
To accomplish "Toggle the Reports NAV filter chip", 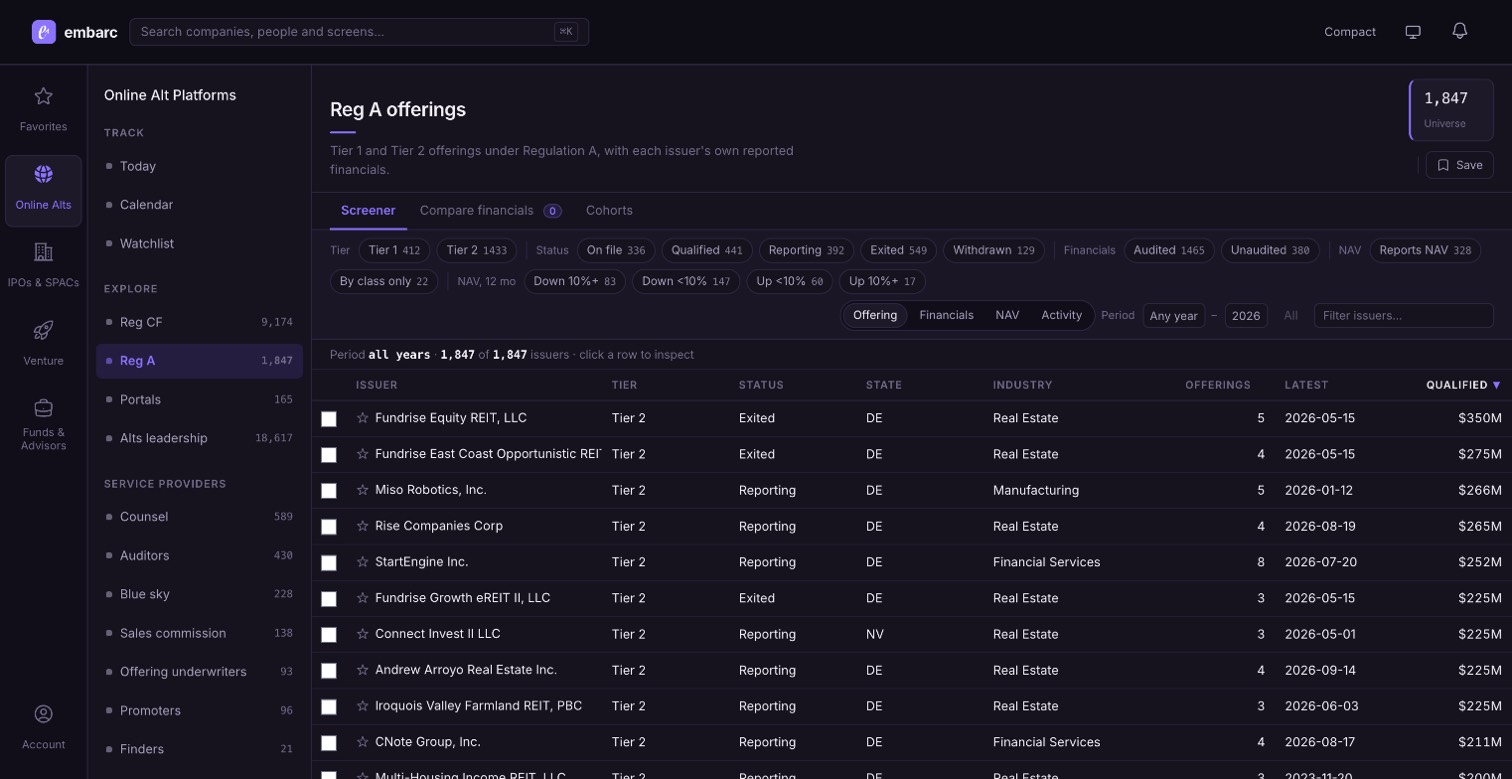I will tap(1425, 250).
